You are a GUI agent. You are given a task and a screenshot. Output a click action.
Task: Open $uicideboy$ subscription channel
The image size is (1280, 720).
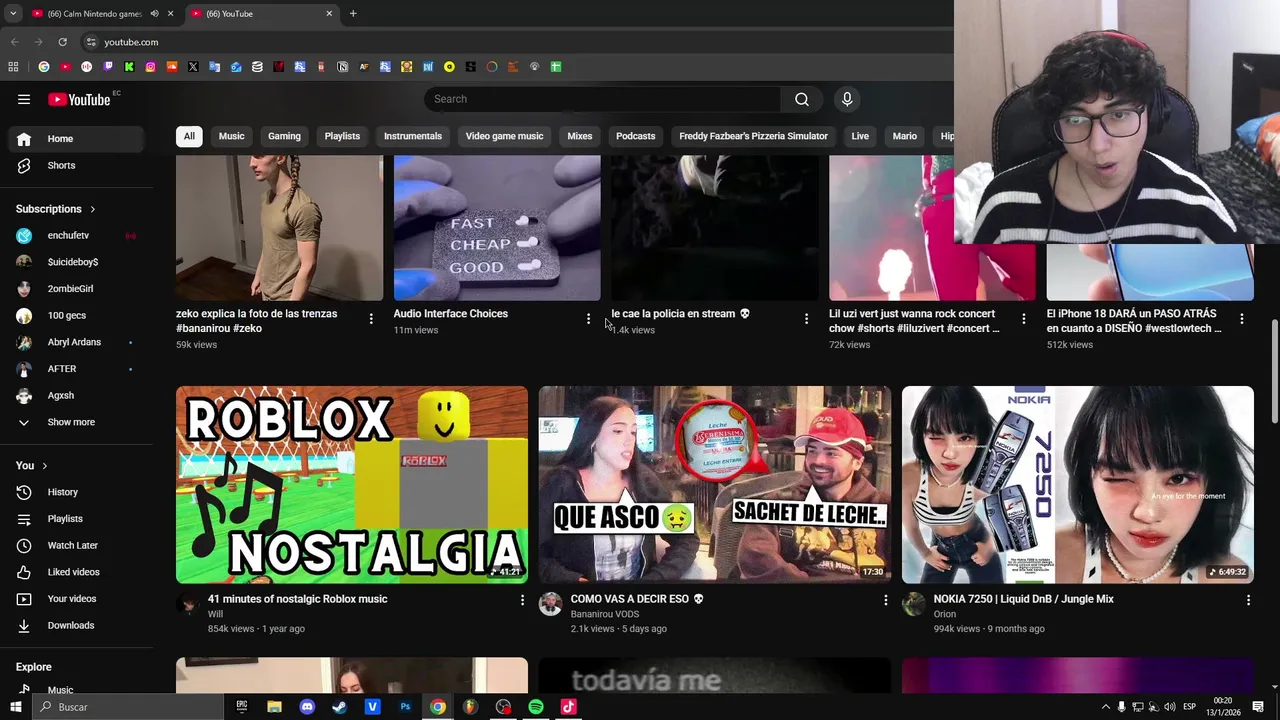76,262
